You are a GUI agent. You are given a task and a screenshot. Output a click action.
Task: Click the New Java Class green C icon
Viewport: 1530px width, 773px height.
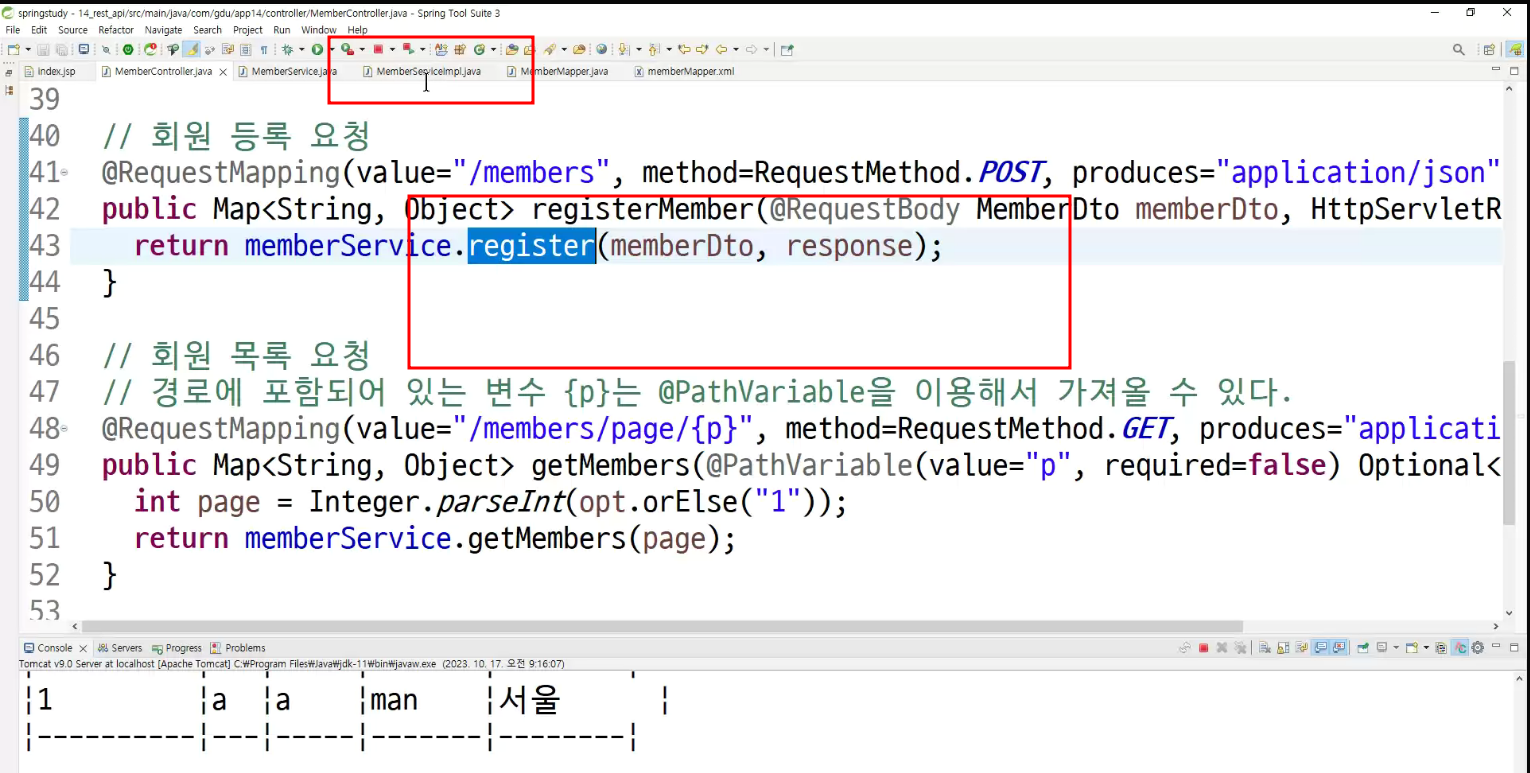coord(480,49)
